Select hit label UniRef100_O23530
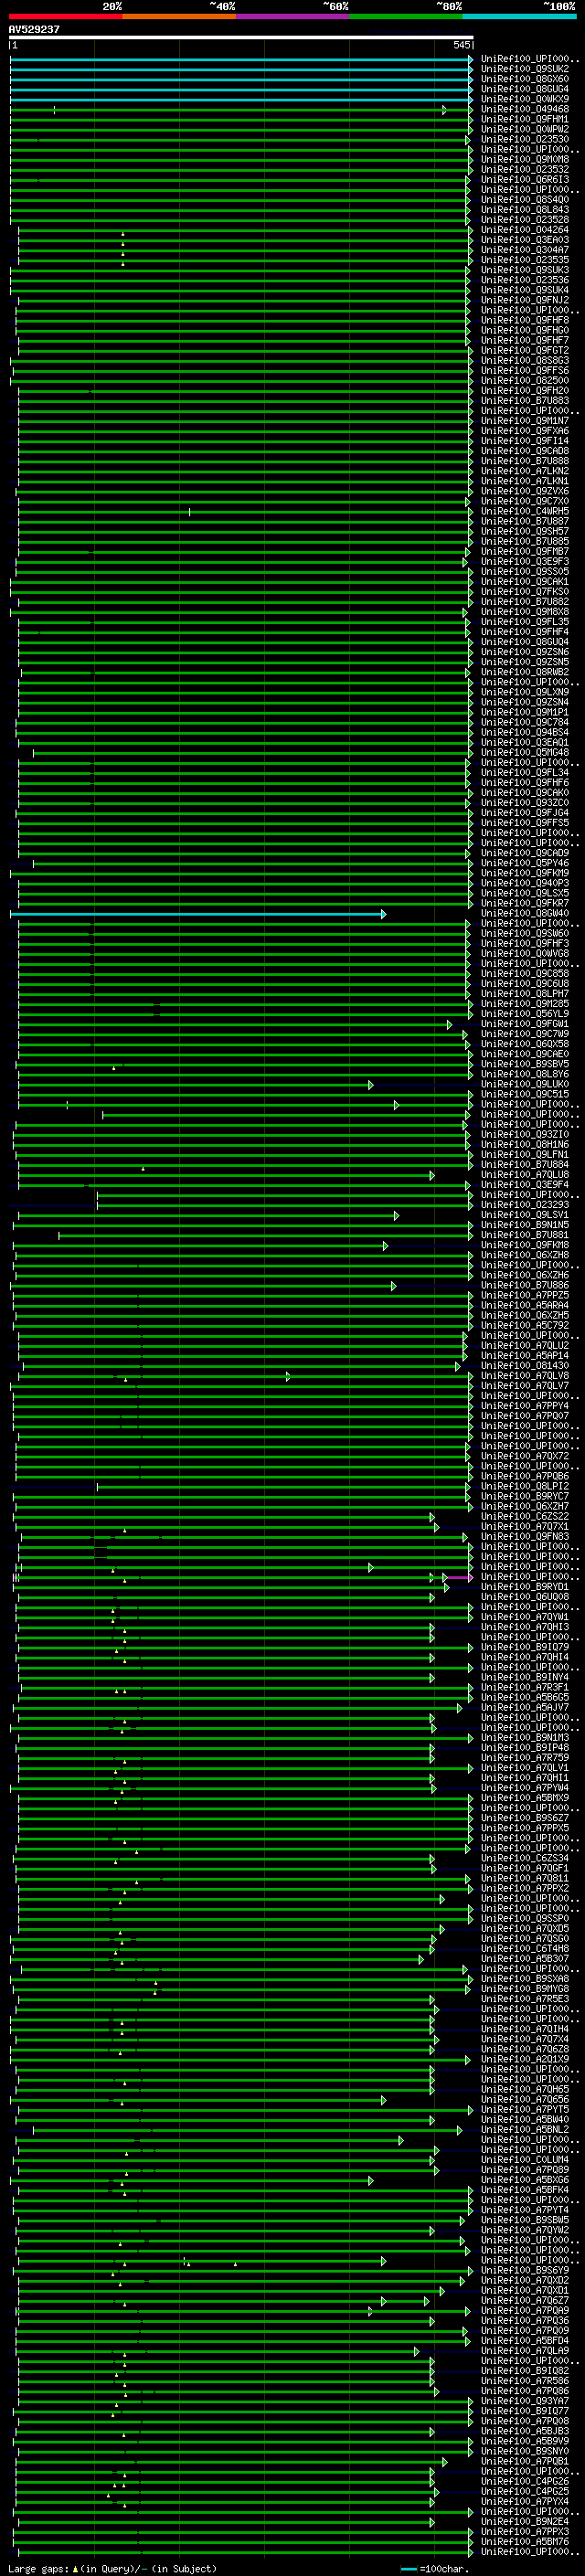This screenshot has height=2576, width=585. (525, 139)
